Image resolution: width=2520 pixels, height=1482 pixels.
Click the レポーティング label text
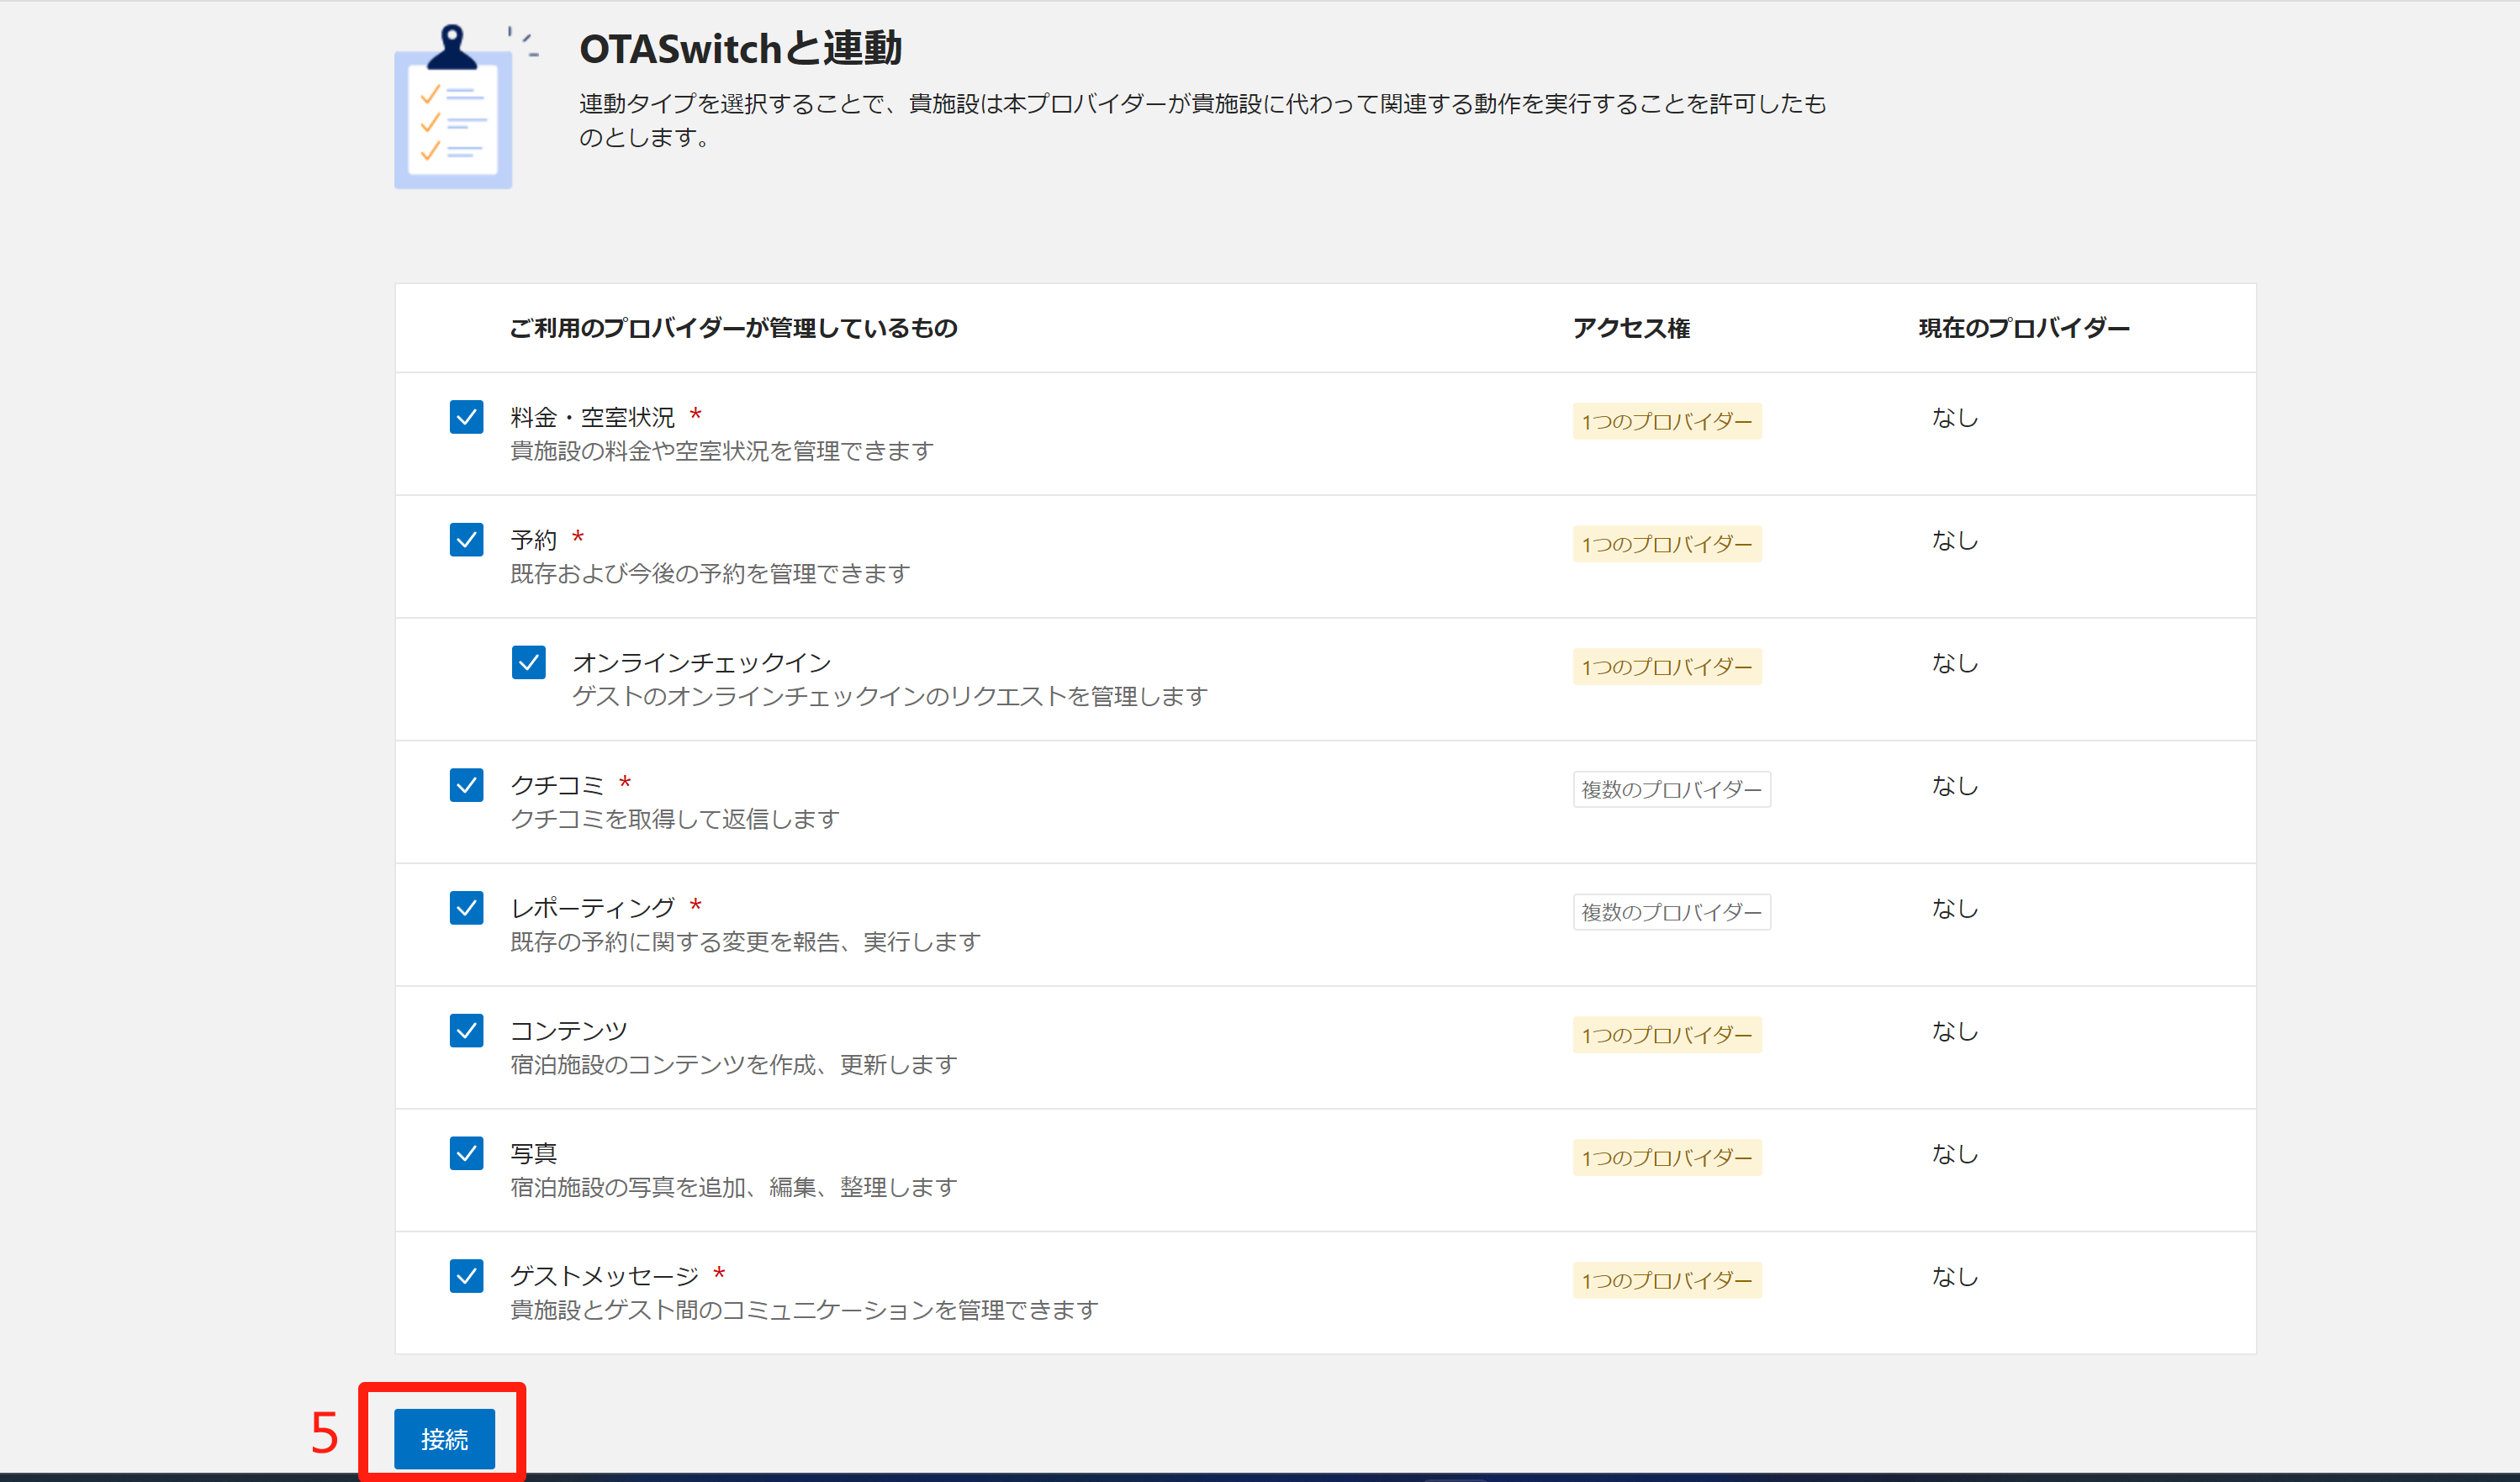point(593,908)
